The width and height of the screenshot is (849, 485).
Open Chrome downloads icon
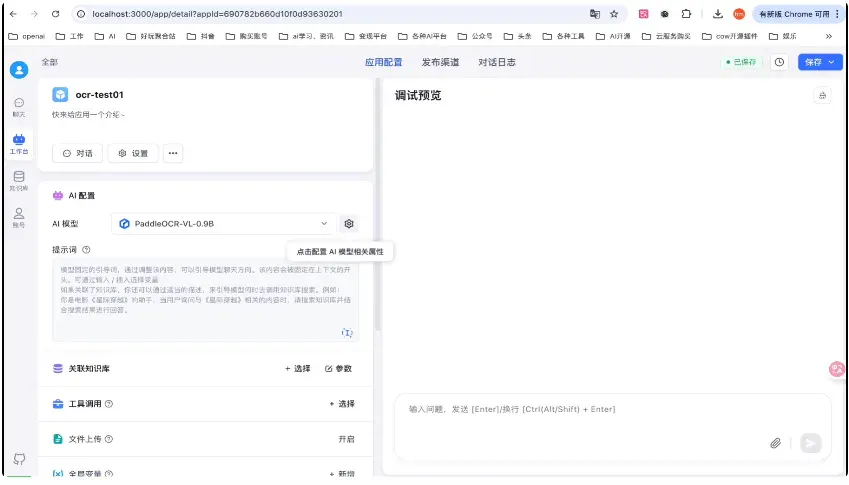tap(718, 14)
